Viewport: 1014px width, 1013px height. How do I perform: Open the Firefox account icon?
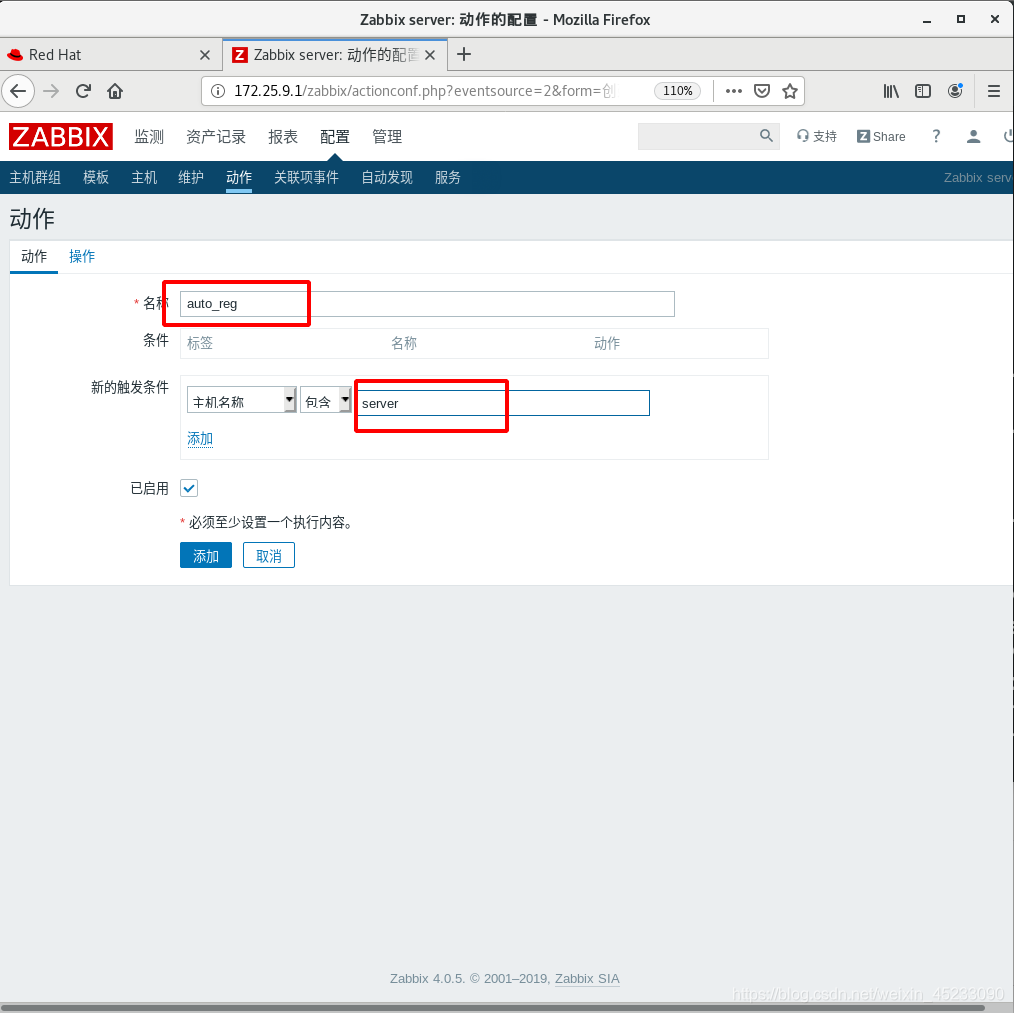click(955, 91)
